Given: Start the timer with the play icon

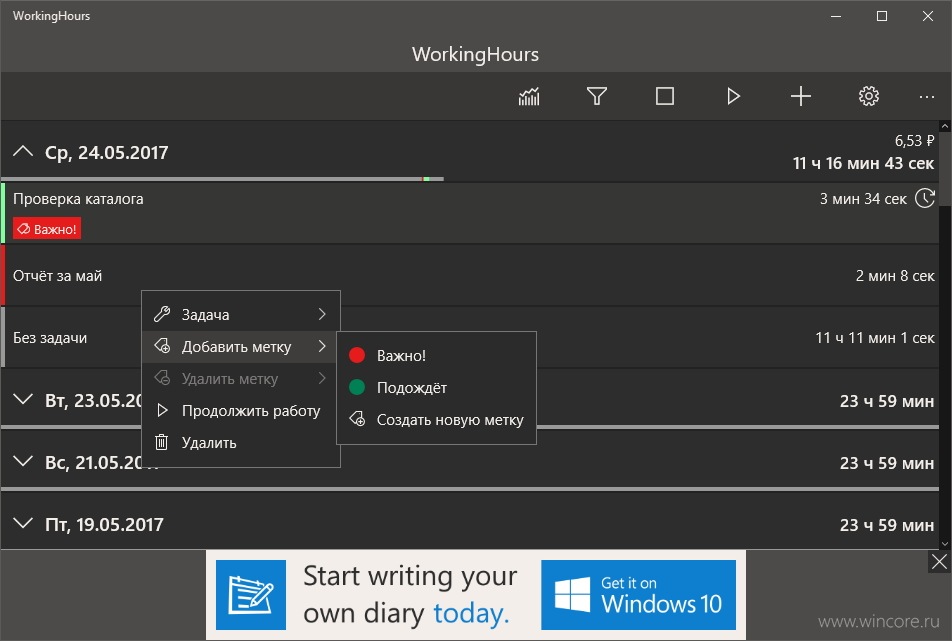Looking at the screenshot, I should pos(733,96).
